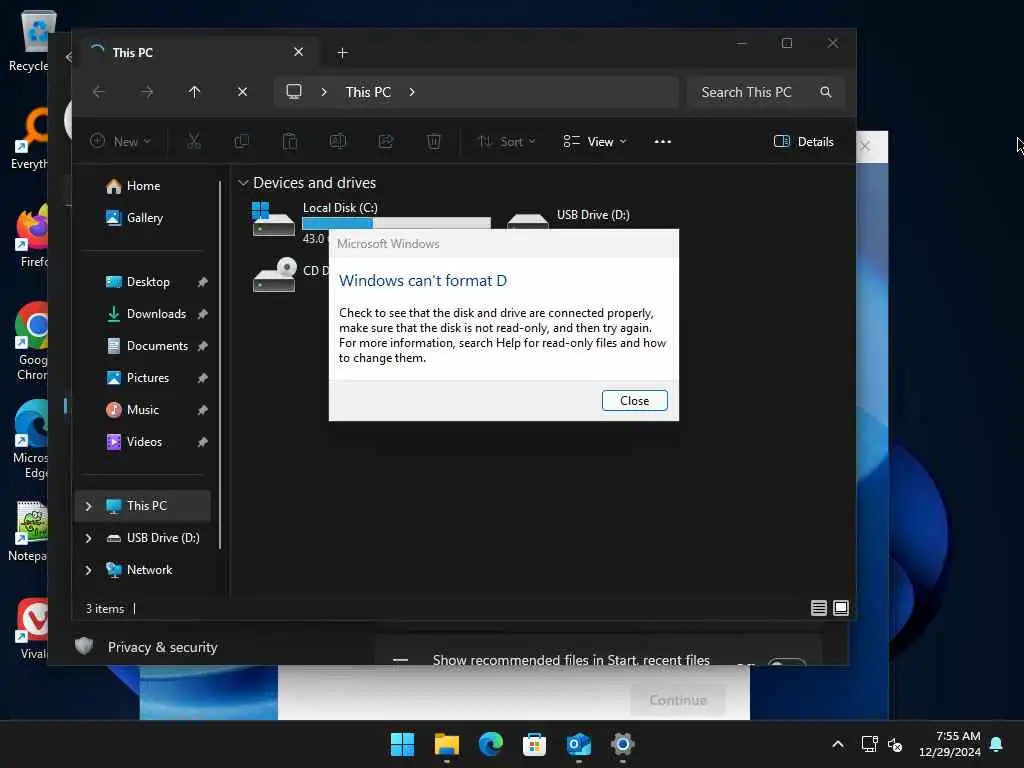Select Network in the navigation pane
The height and width of the screenshot is (768, 1024).
[x=139, y=569]
